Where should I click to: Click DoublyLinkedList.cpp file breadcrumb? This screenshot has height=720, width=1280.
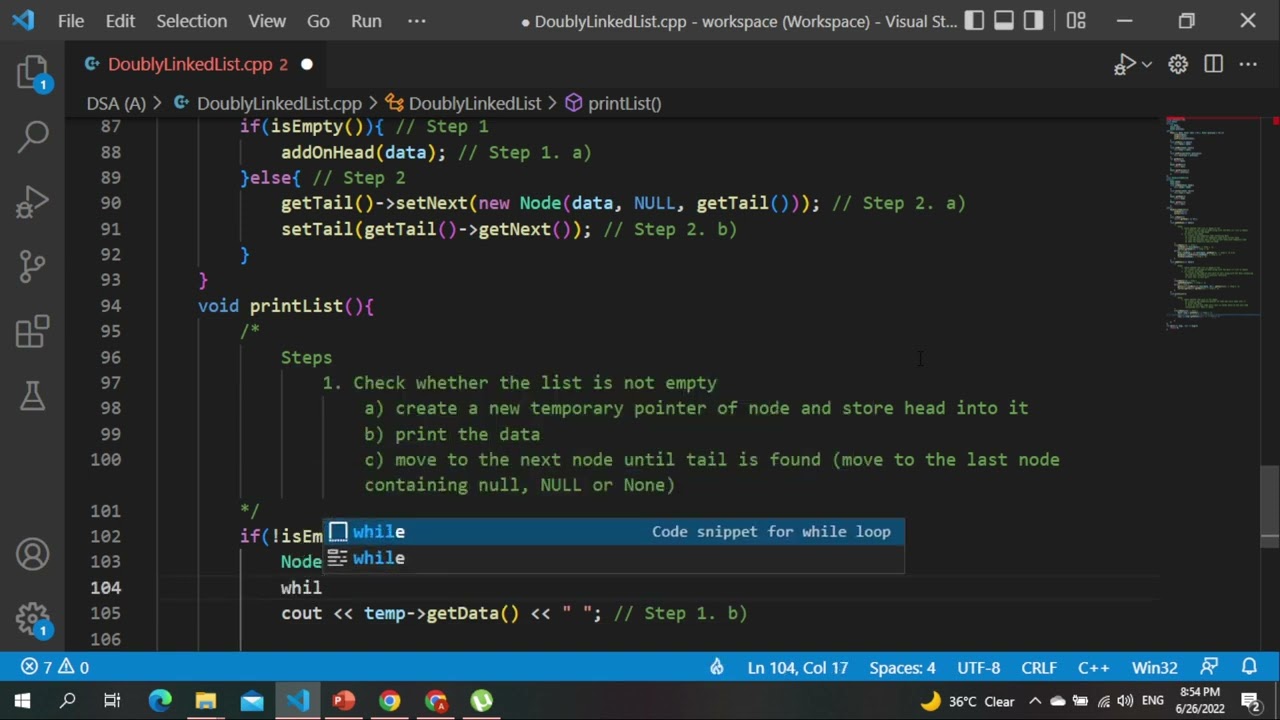[268, 103]
